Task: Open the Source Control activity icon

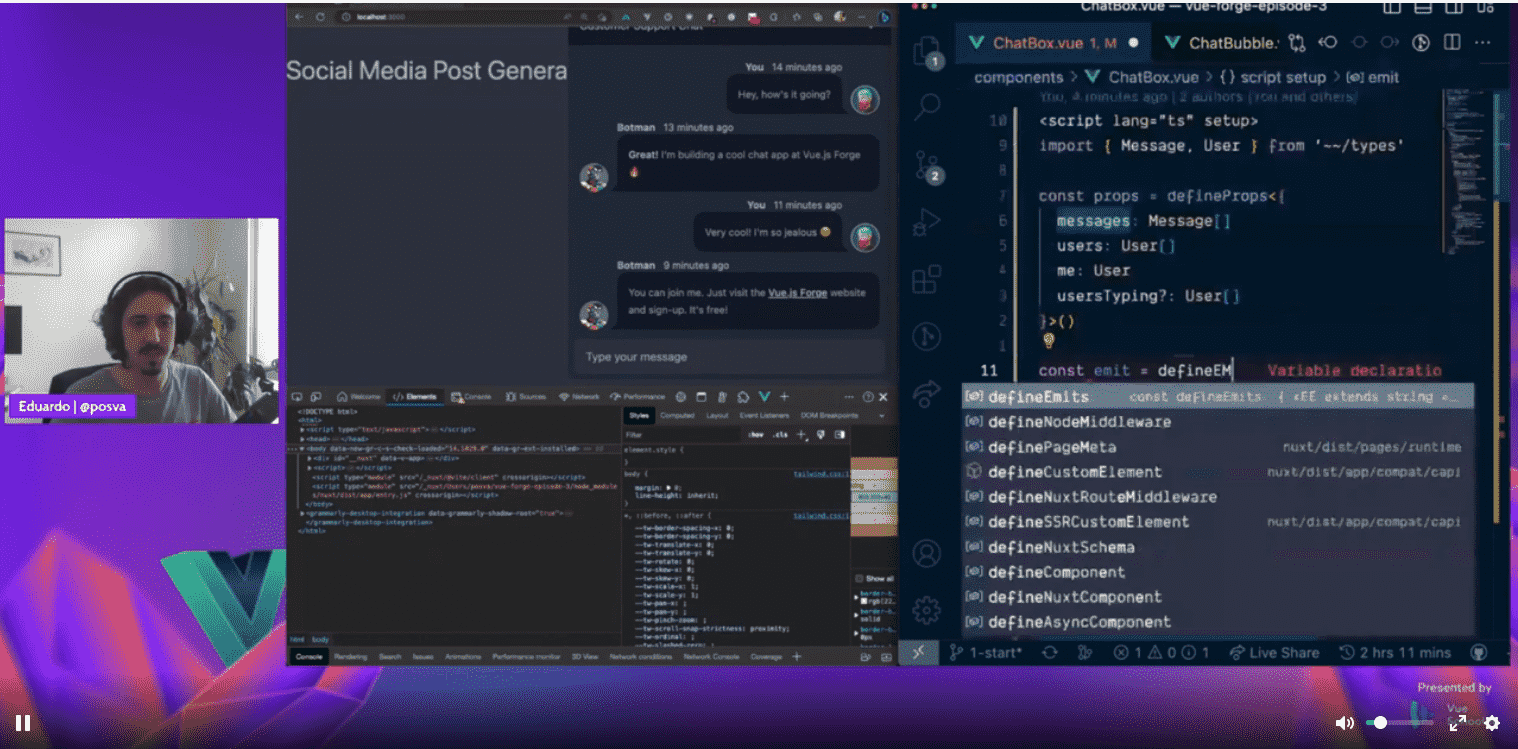Action: pyautogui.click(x=927, y=165)
